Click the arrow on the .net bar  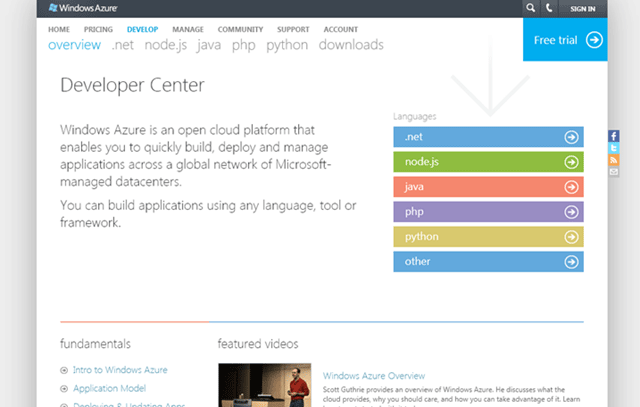coord(571,137)
